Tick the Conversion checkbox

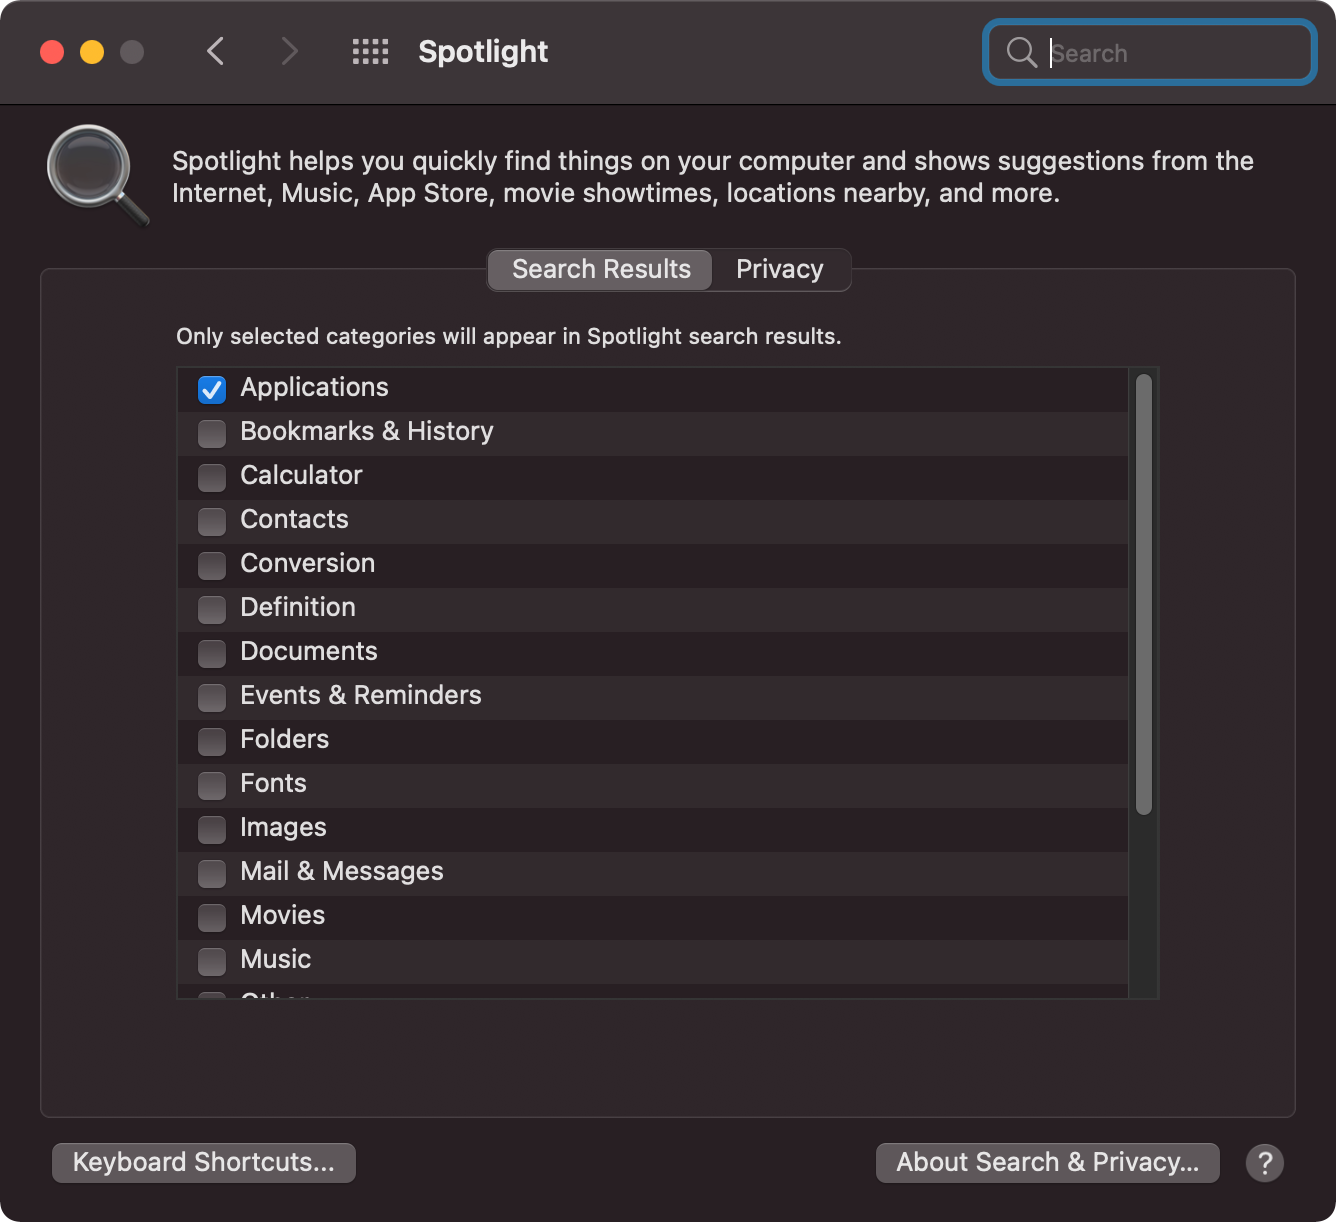click(x=212, y=565)
